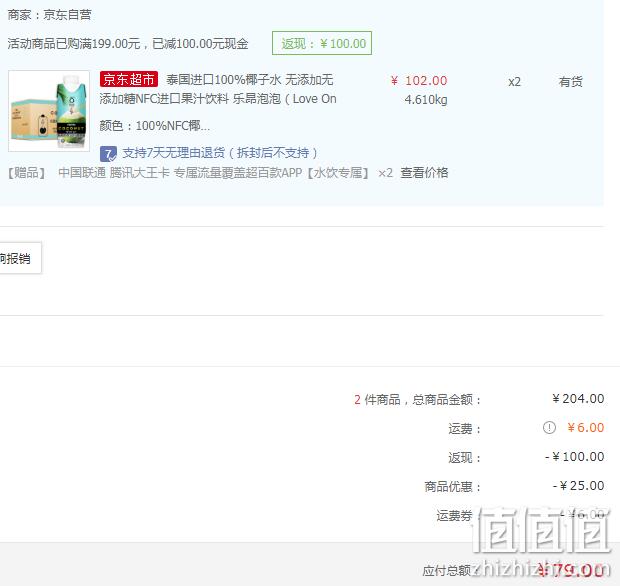Click the 报销 button
The height and width of the screenshot is (586, 620).
[21, 258]
